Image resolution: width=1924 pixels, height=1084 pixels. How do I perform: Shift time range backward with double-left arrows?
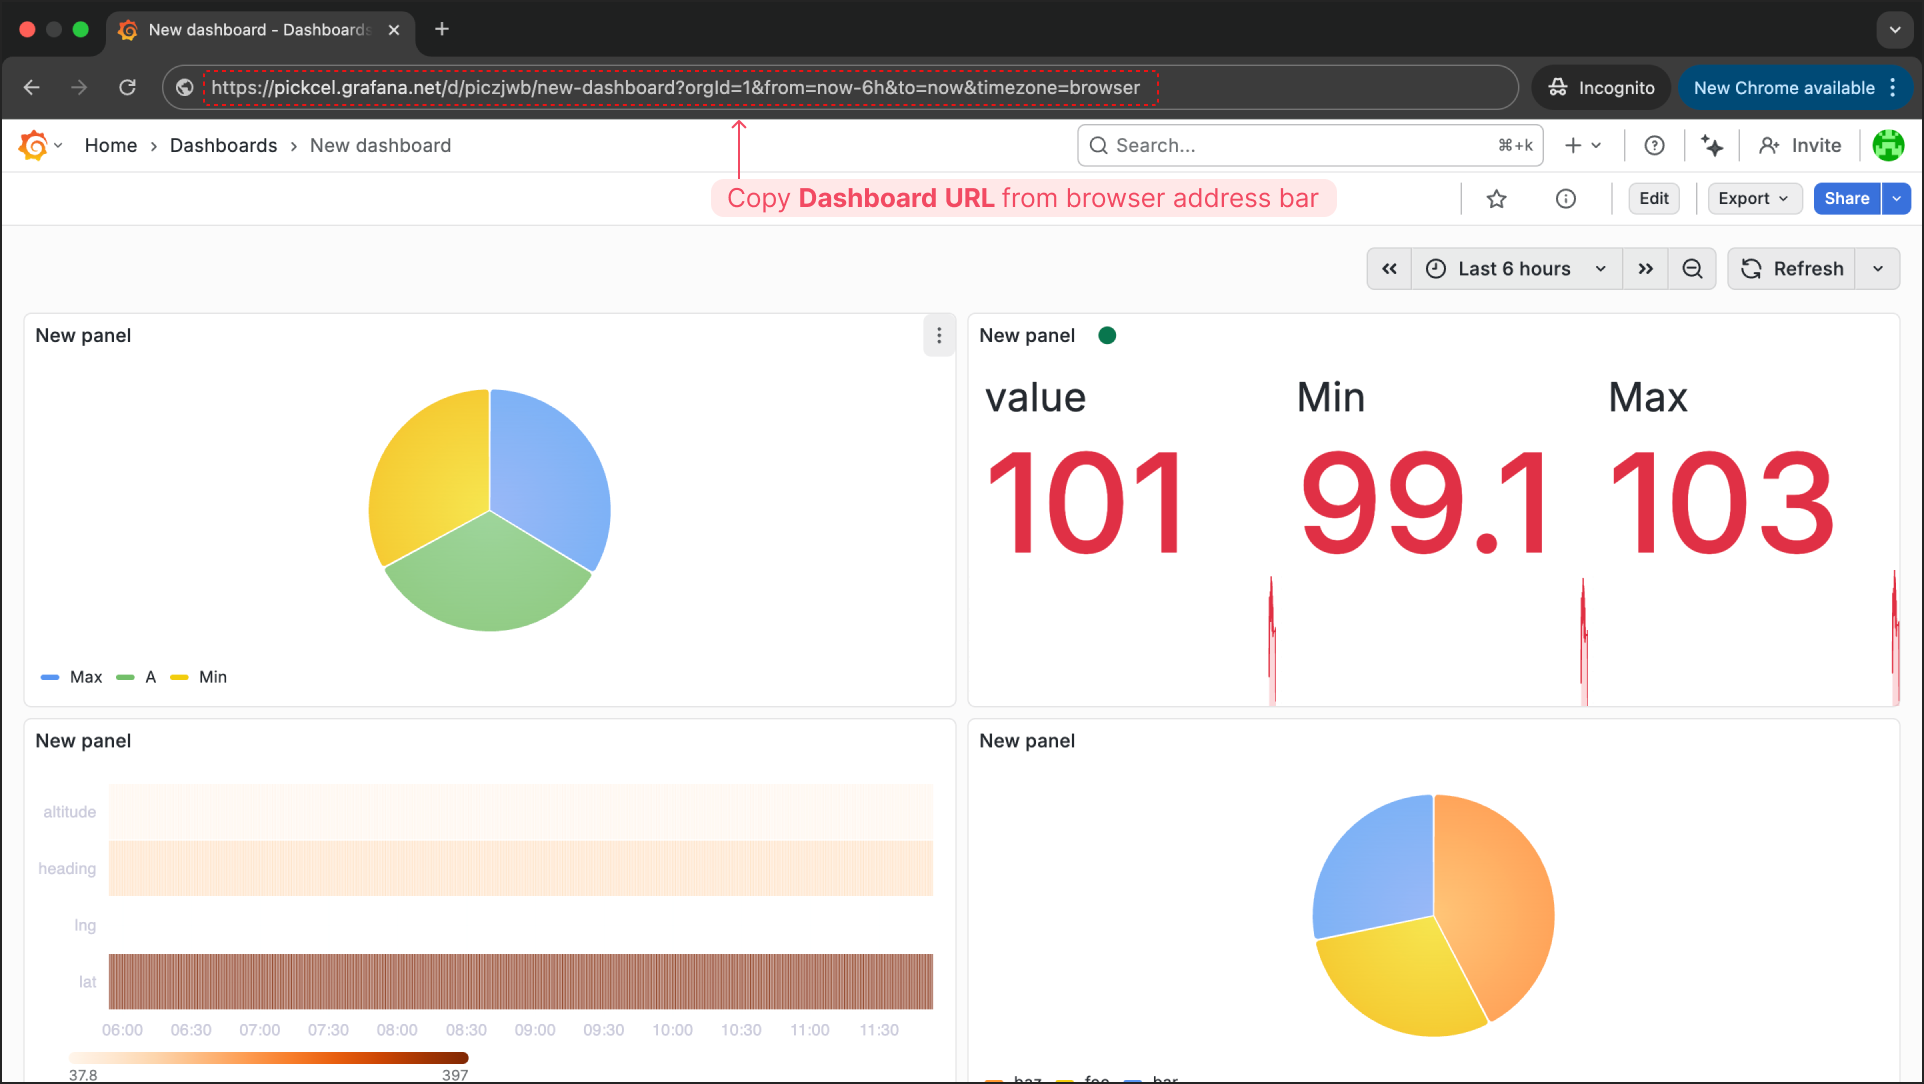[1389, 269]
